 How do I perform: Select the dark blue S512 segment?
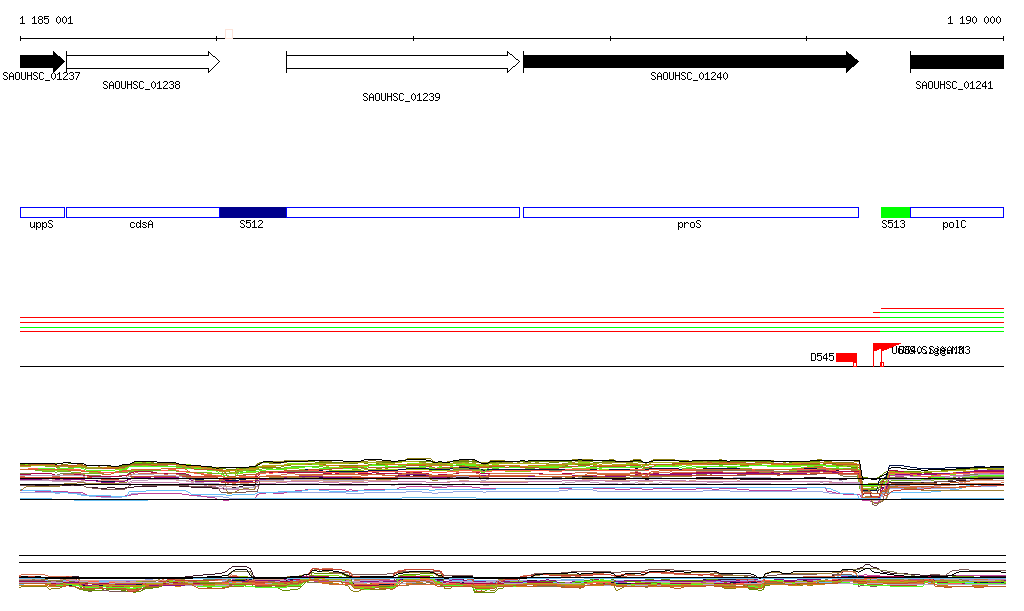tap(252, 212)
